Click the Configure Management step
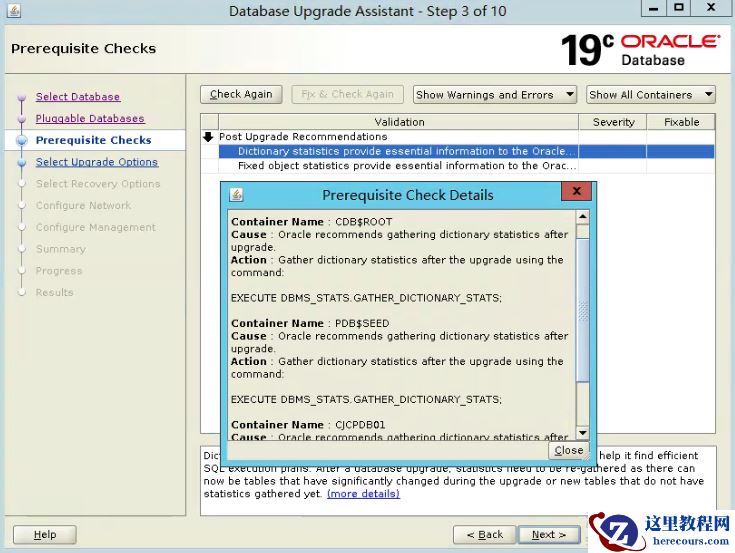 (96, 227)
